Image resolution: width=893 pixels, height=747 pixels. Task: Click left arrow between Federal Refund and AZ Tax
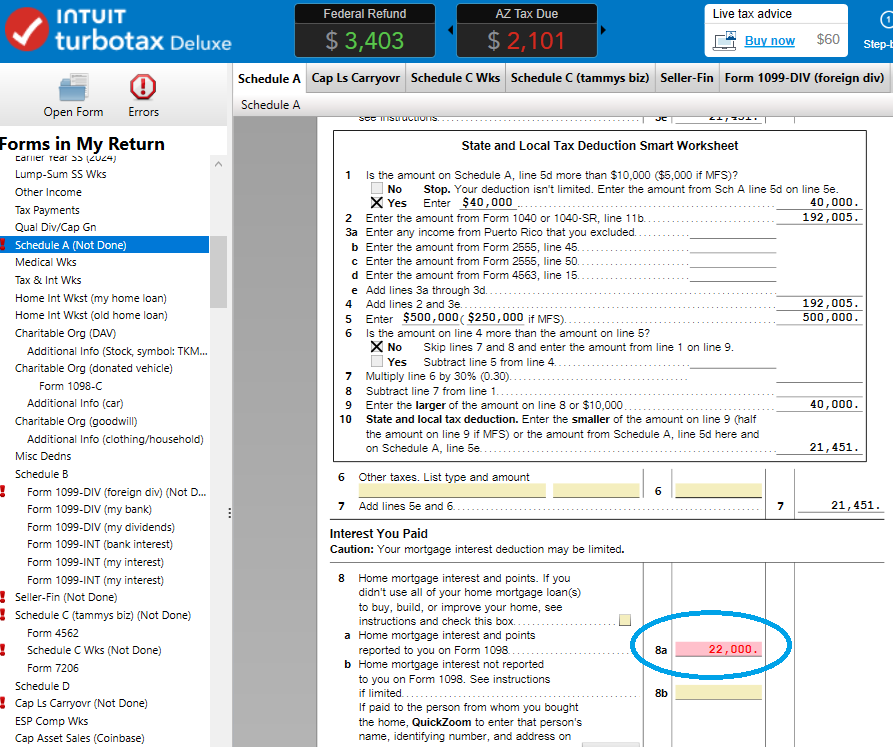click(x=449, y=29)
